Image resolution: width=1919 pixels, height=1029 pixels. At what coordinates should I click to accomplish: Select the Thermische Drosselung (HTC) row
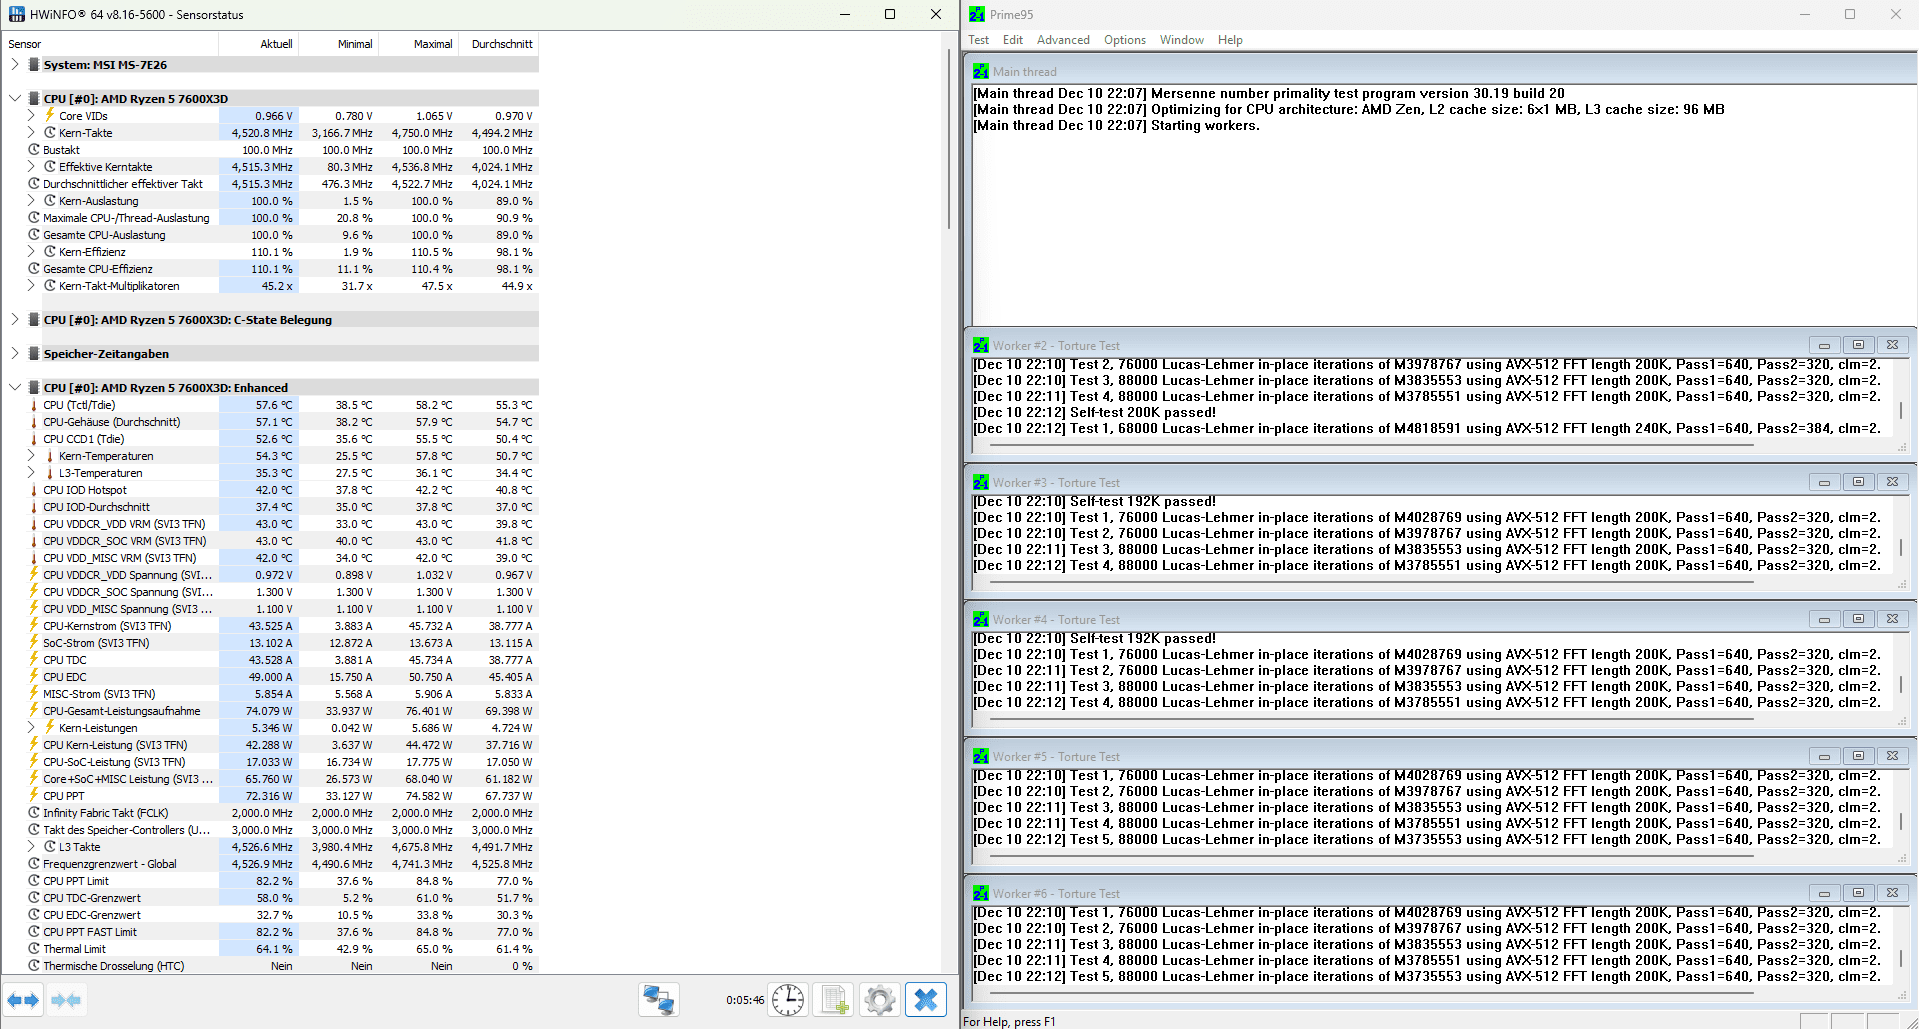click(x=270, y=966)
